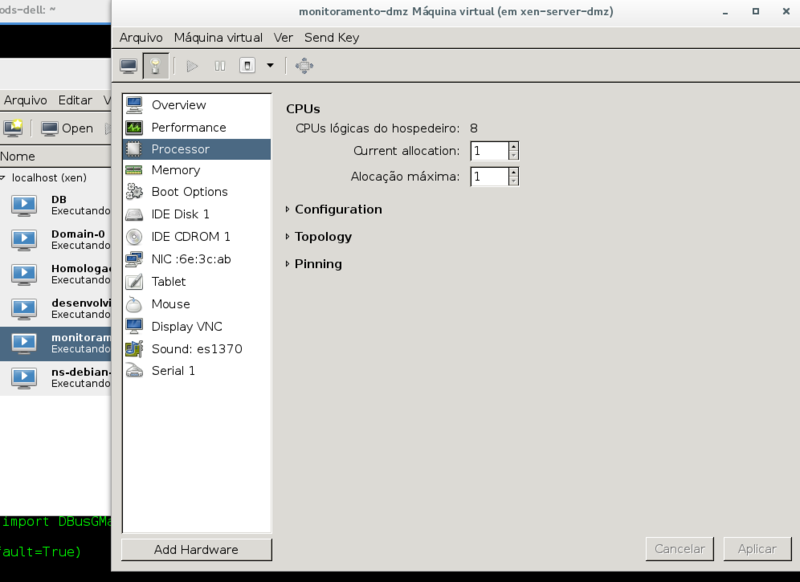Select monitoram virtual machine row
Viewport: 800px width, 582px height.
point(55,343)
